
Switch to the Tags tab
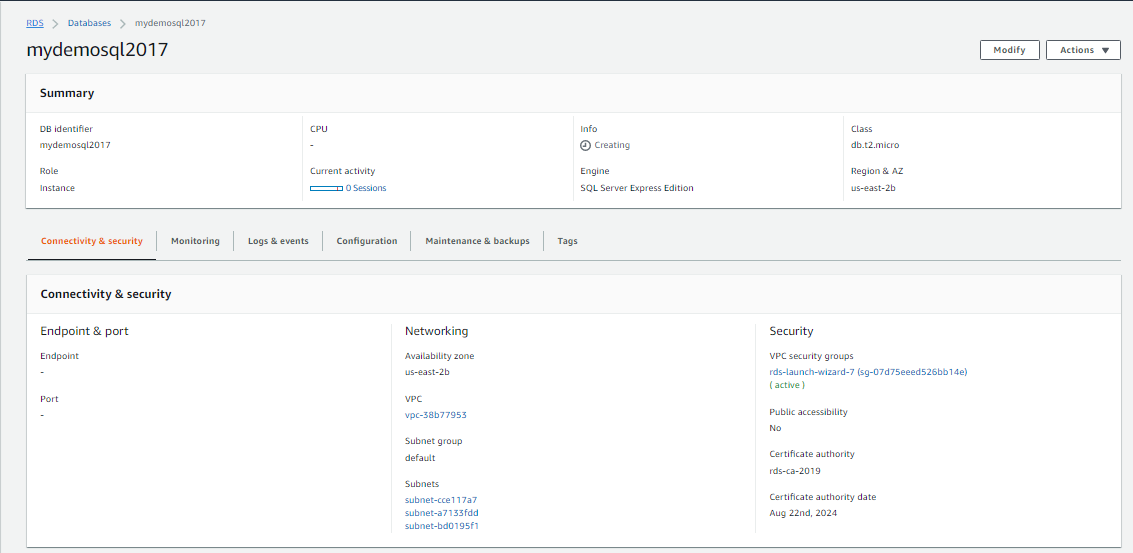tap(567, 241)
